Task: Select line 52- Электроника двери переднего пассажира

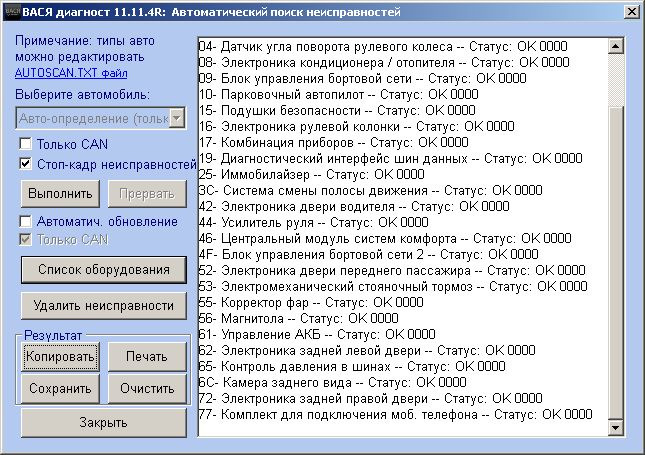Action: click(392, 271)
